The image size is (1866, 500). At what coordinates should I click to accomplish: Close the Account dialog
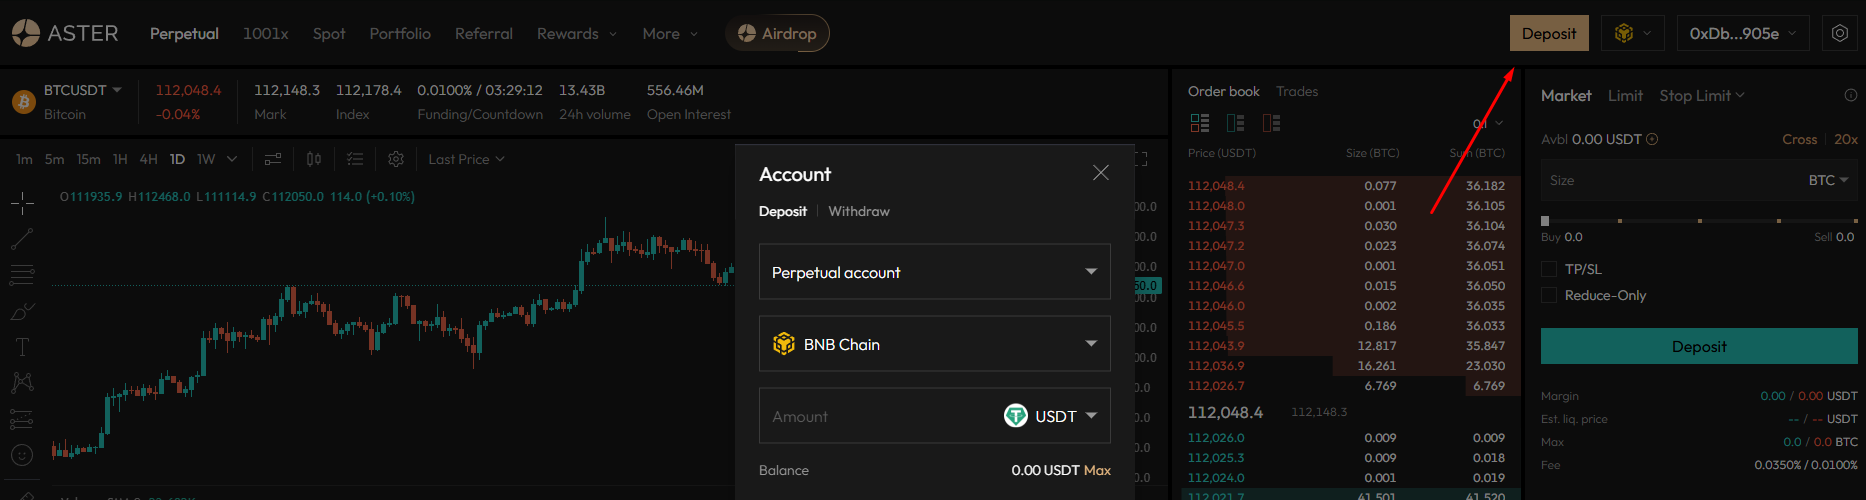[x=1101, y=173]
